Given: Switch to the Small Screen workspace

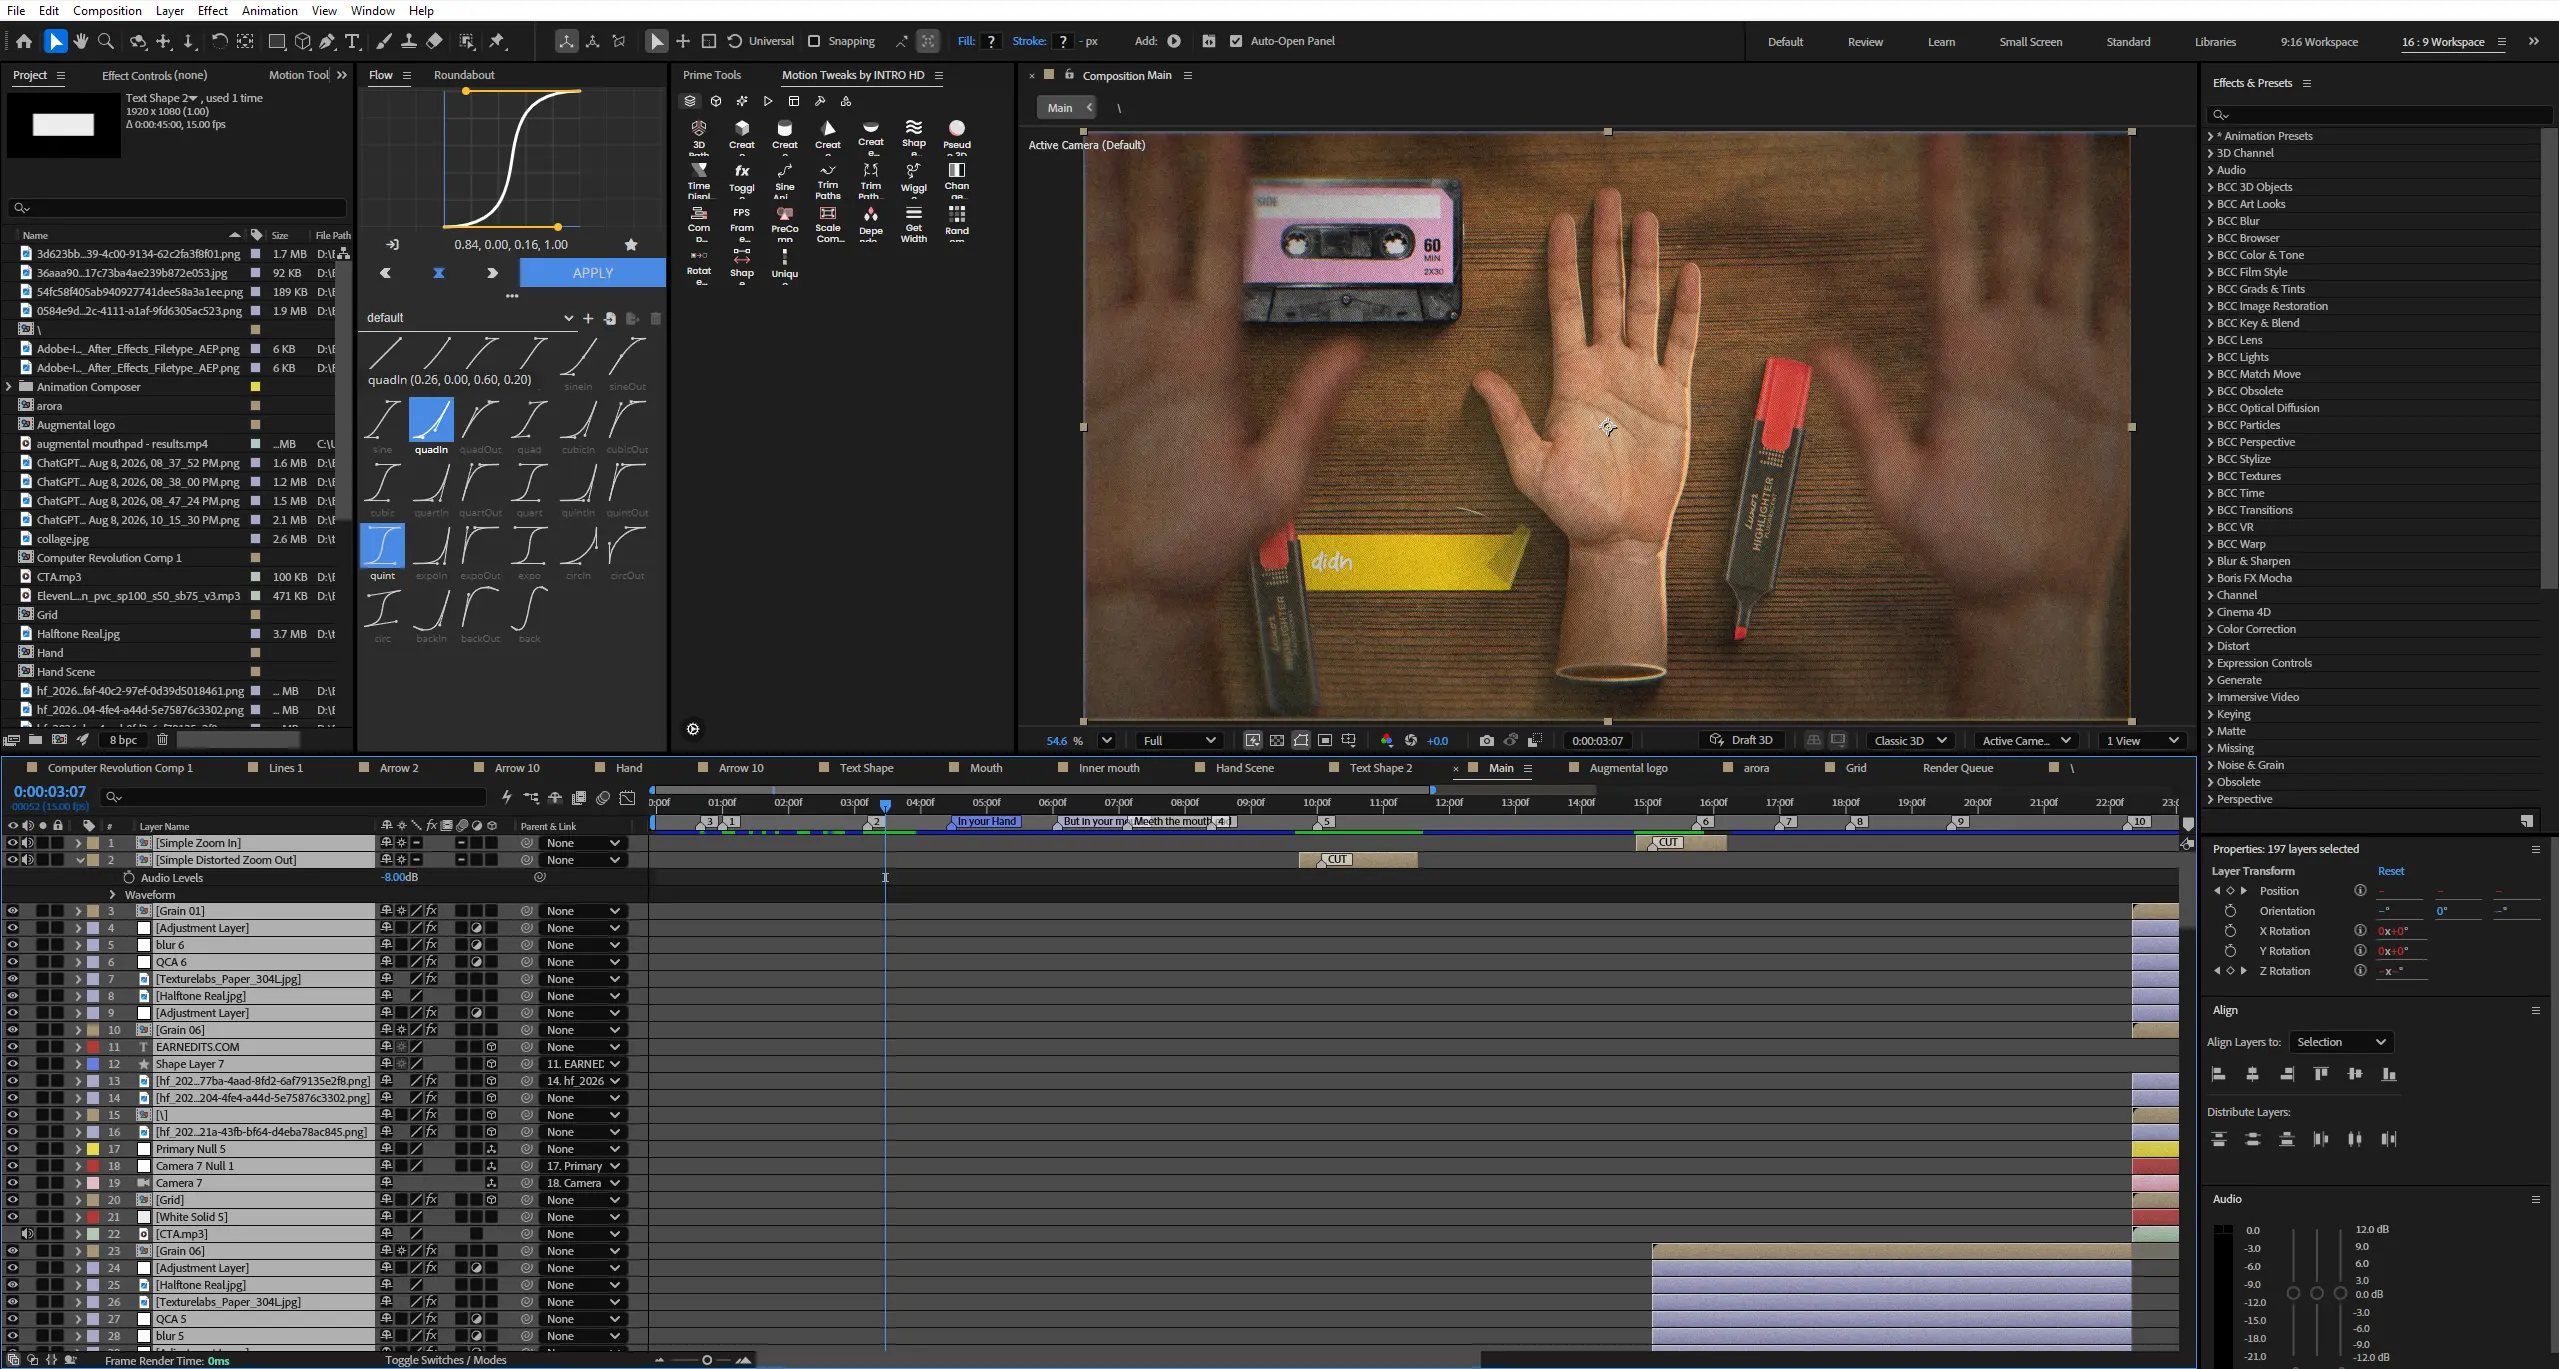Looking at the screenshot, I should point(2030,42).
